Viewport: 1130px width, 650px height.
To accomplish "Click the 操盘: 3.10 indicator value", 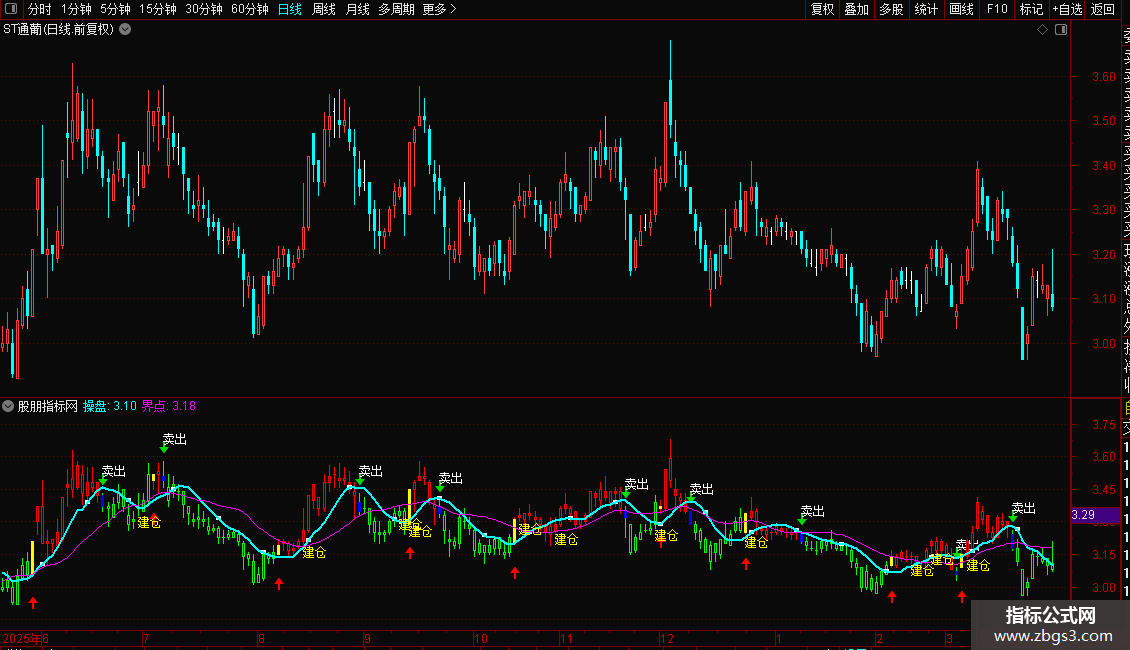I will pos(110,406).
